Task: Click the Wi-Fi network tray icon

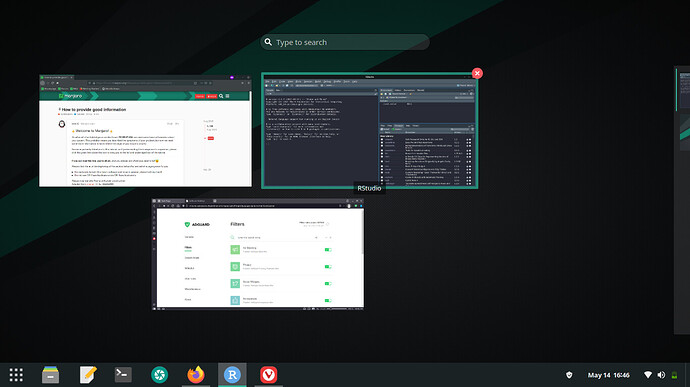Action: (648, 375)
